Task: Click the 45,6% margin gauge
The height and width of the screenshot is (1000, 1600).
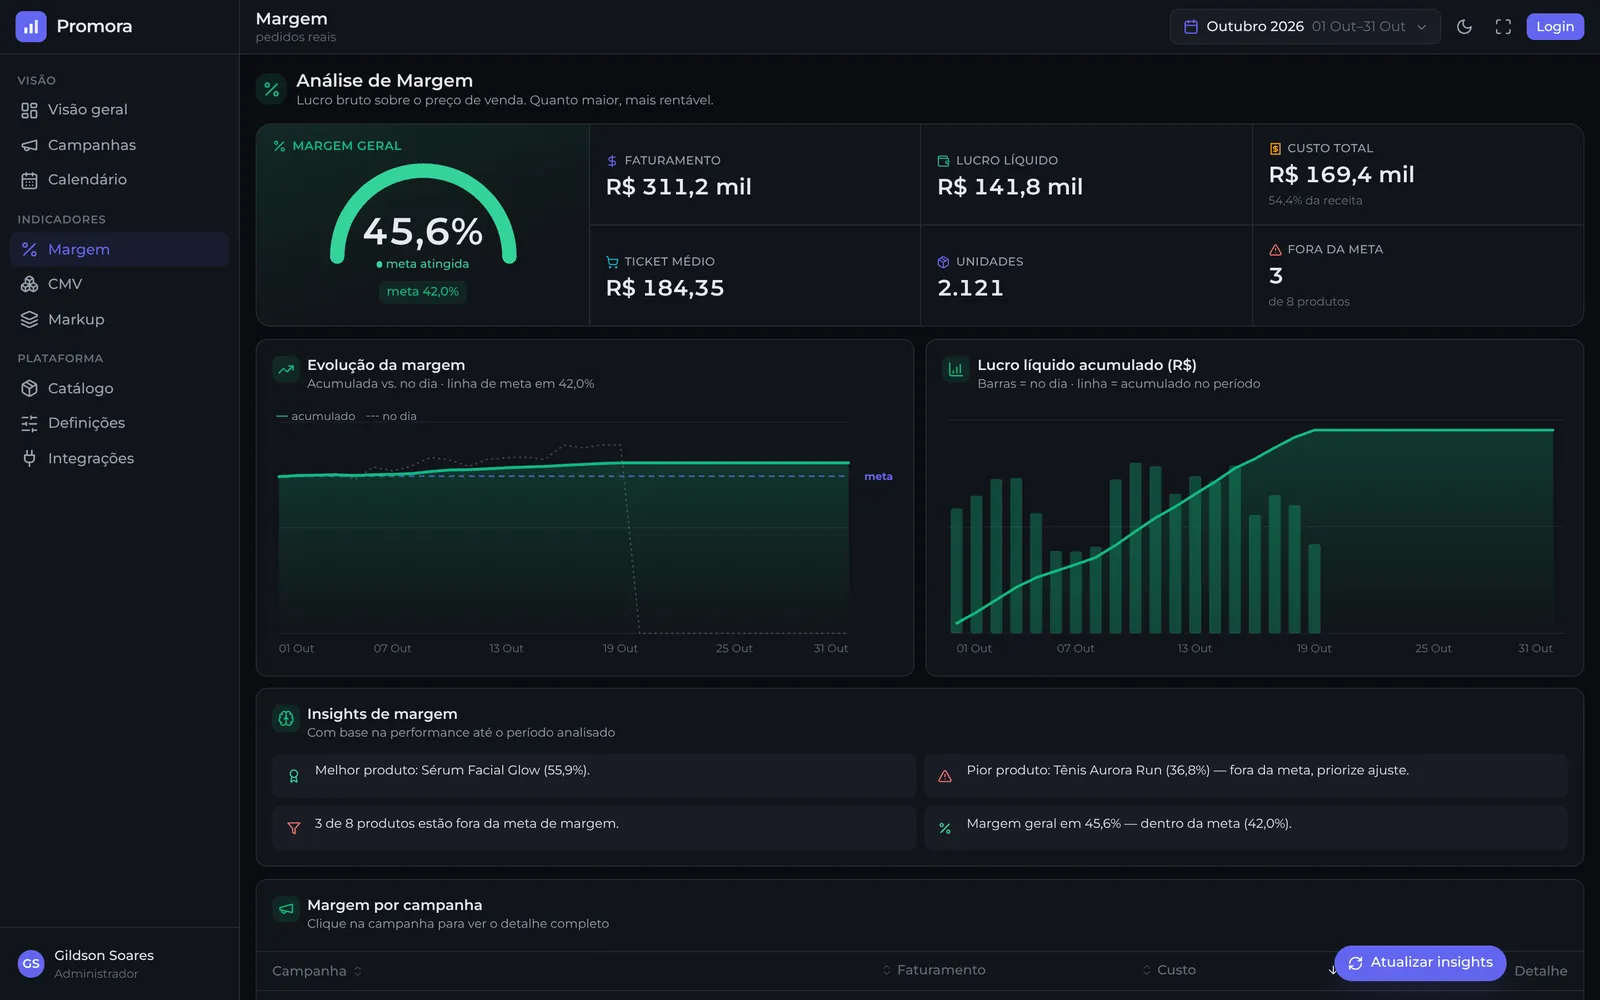Action: [423, 215]
